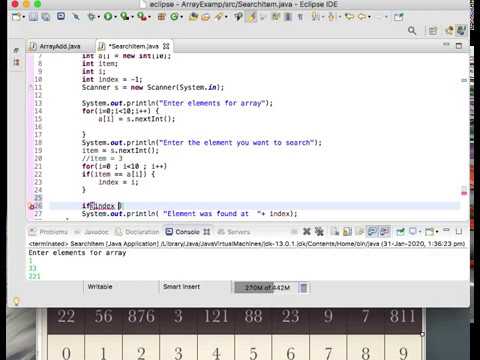The height and width of the screenshot is (360, 480).
Task: Click the Coverage launch icon
Action: coord(124,16)
